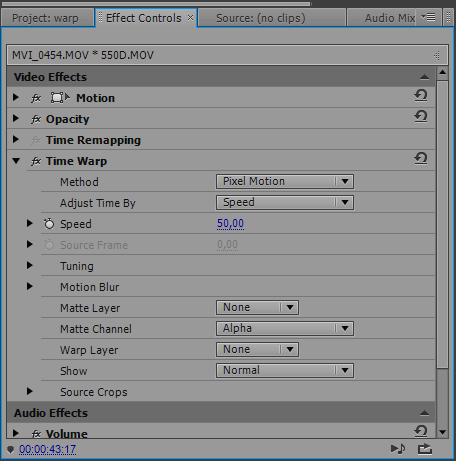Expand the Tuning settings
The height and width of the screenshot is (461, 456).
pyautogui.click(x=30, y=265)
